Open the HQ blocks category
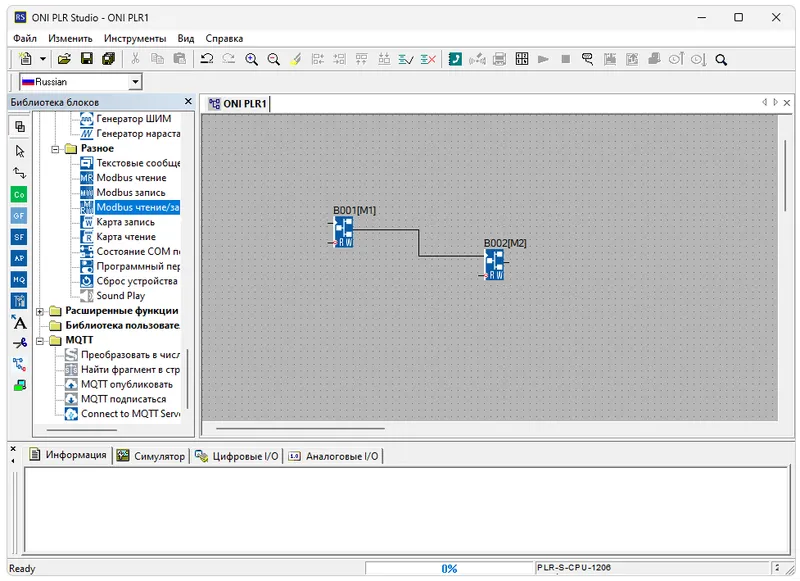Viewport: 800px width, 581px height. click(19, 280)
